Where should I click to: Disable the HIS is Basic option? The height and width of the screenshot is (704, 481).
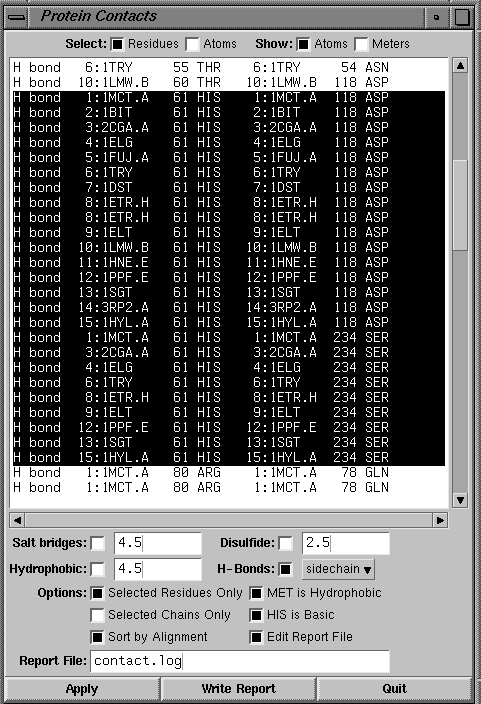(256, 615)
